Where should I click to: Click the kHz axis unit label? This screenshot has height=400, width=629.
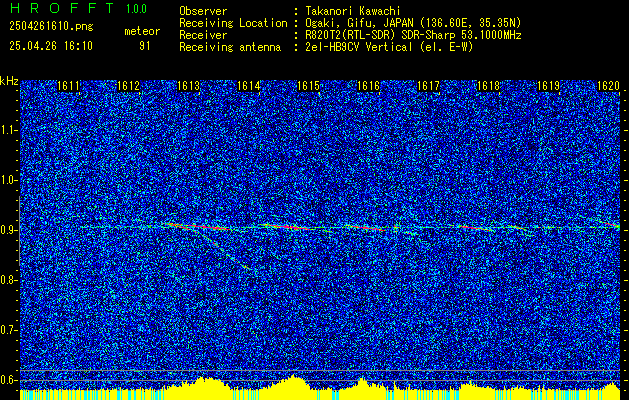(9, 81)
